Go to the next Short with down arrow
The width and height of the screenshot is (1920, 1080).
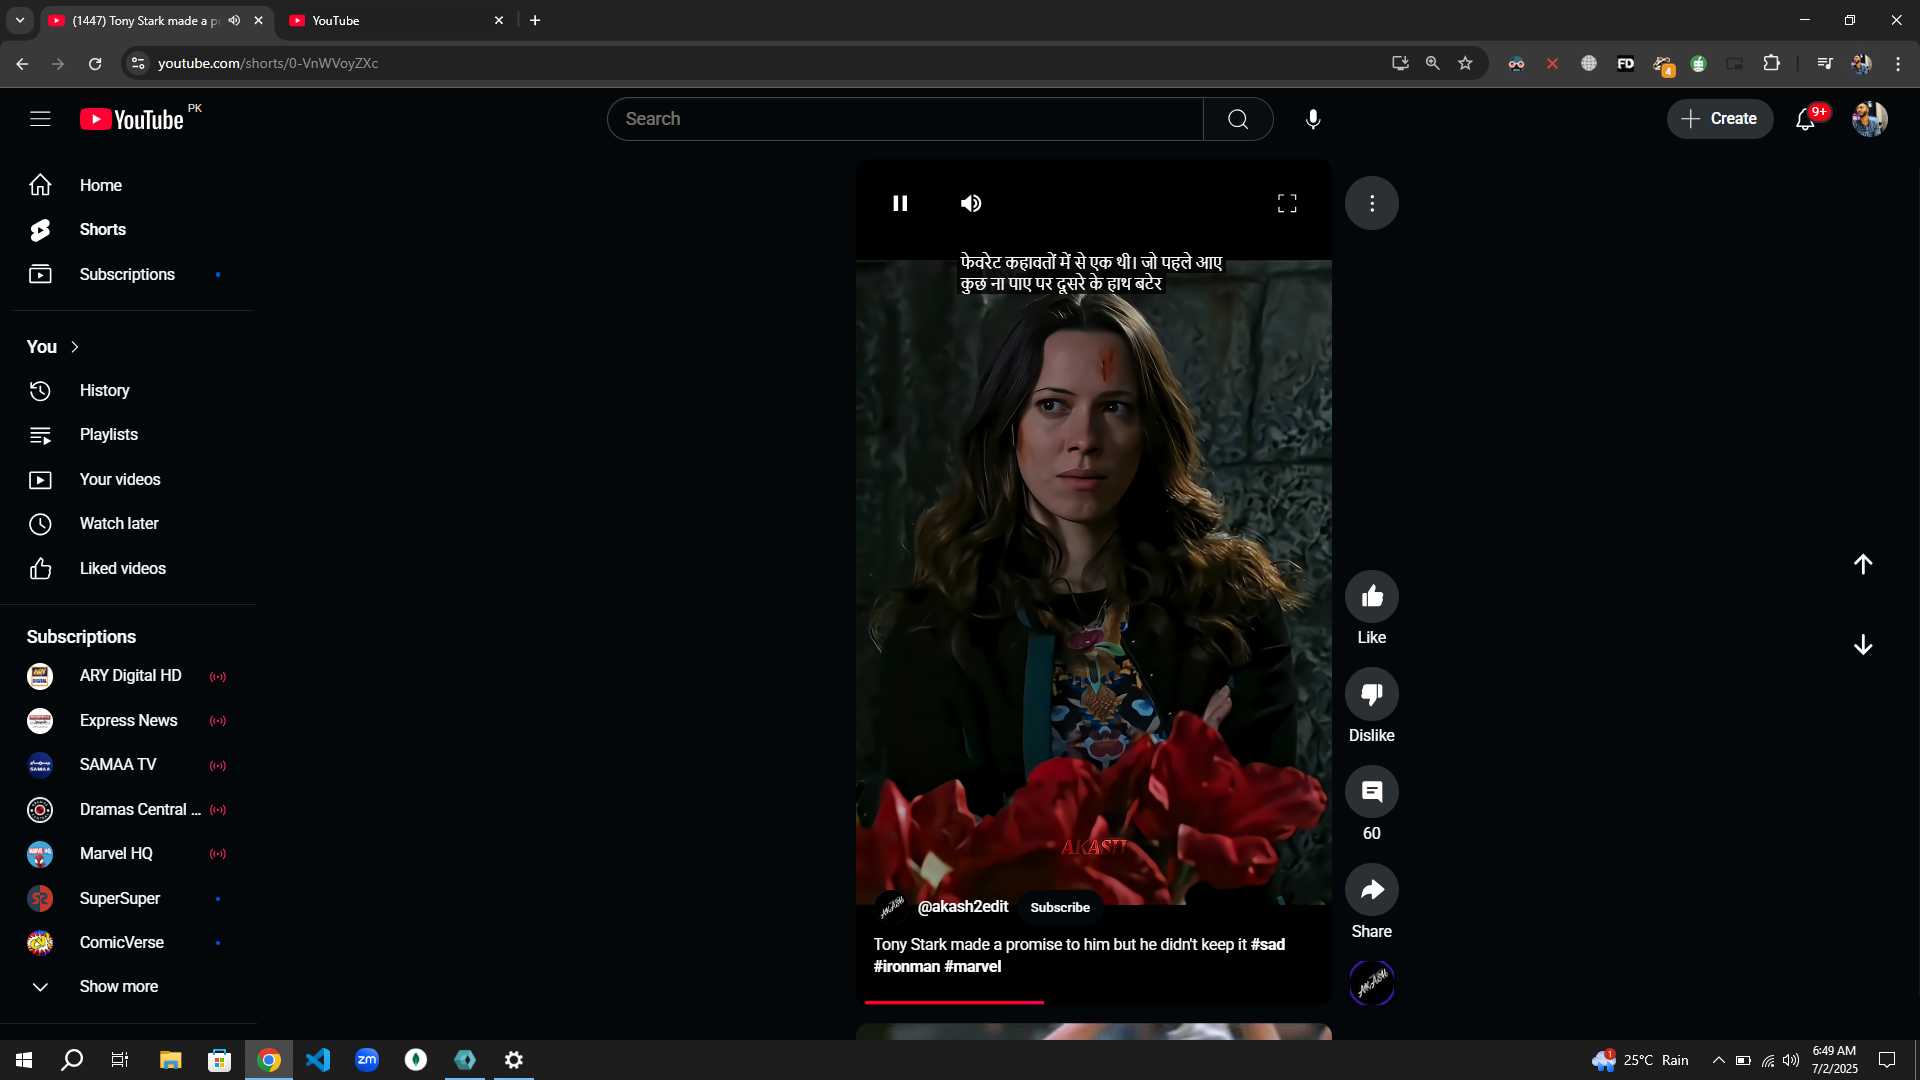pyautogui.click(x=1863, y=645)
